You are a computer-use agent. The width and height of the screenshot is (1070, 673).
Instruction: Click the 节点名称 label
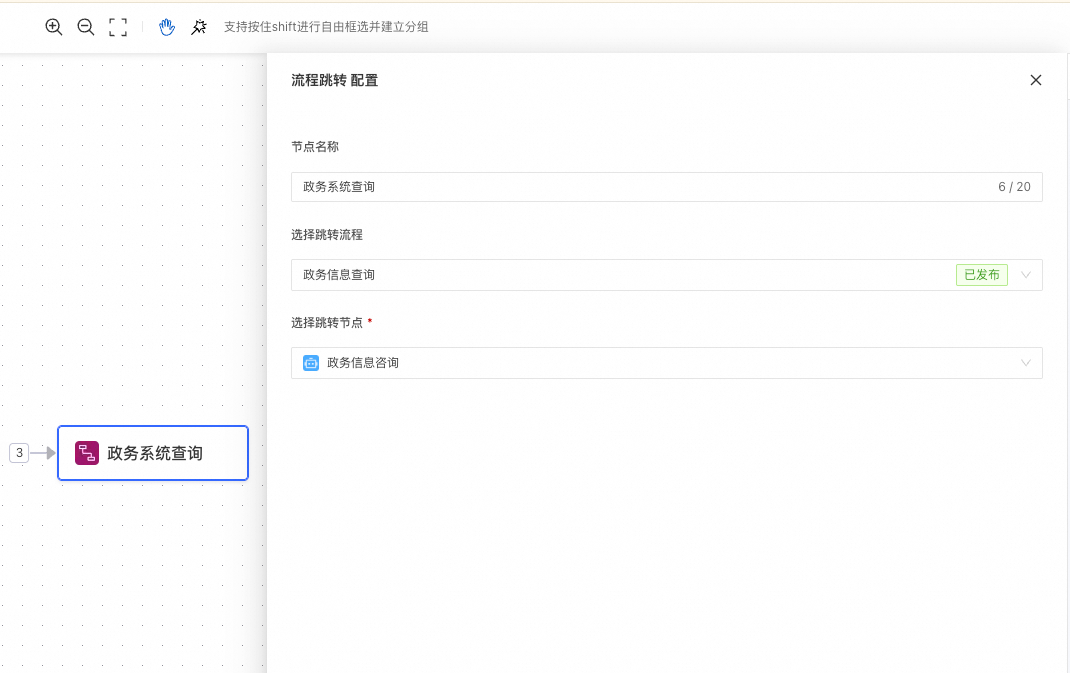pyautogui.click(x=315, y=147)
